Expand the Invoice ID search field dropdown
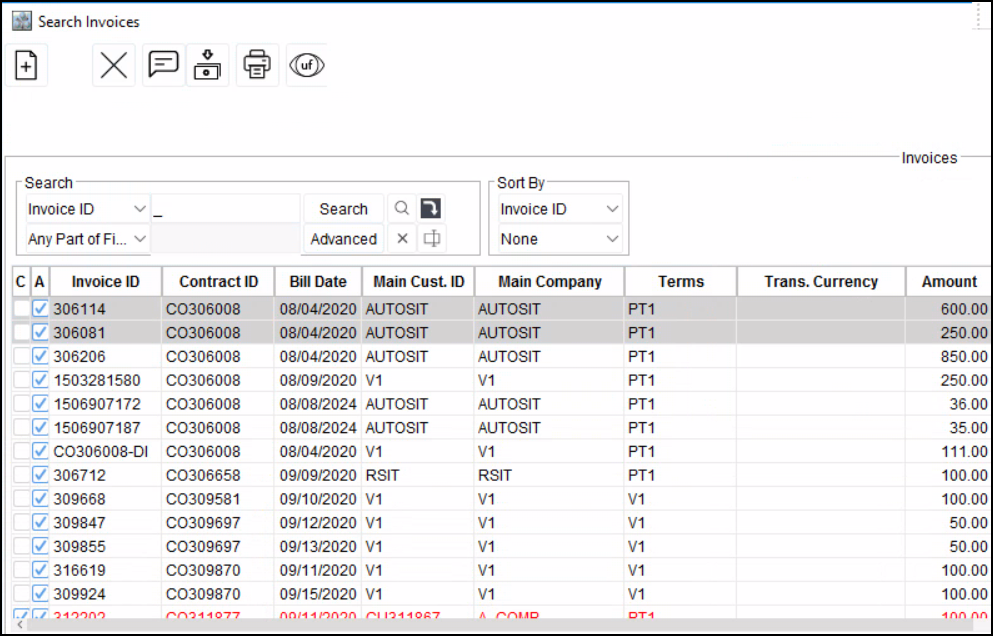 pyautogui.click(x=138, y=209)
